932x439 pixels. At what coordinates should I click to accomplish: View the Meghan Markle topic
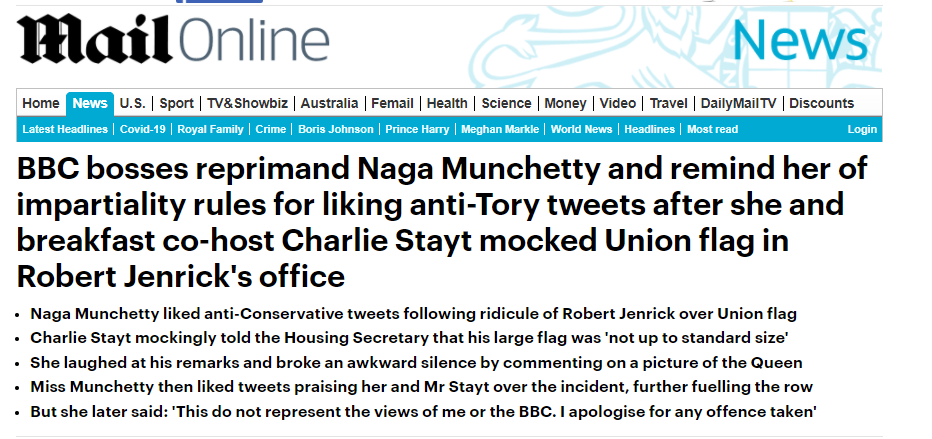[500, 129]
